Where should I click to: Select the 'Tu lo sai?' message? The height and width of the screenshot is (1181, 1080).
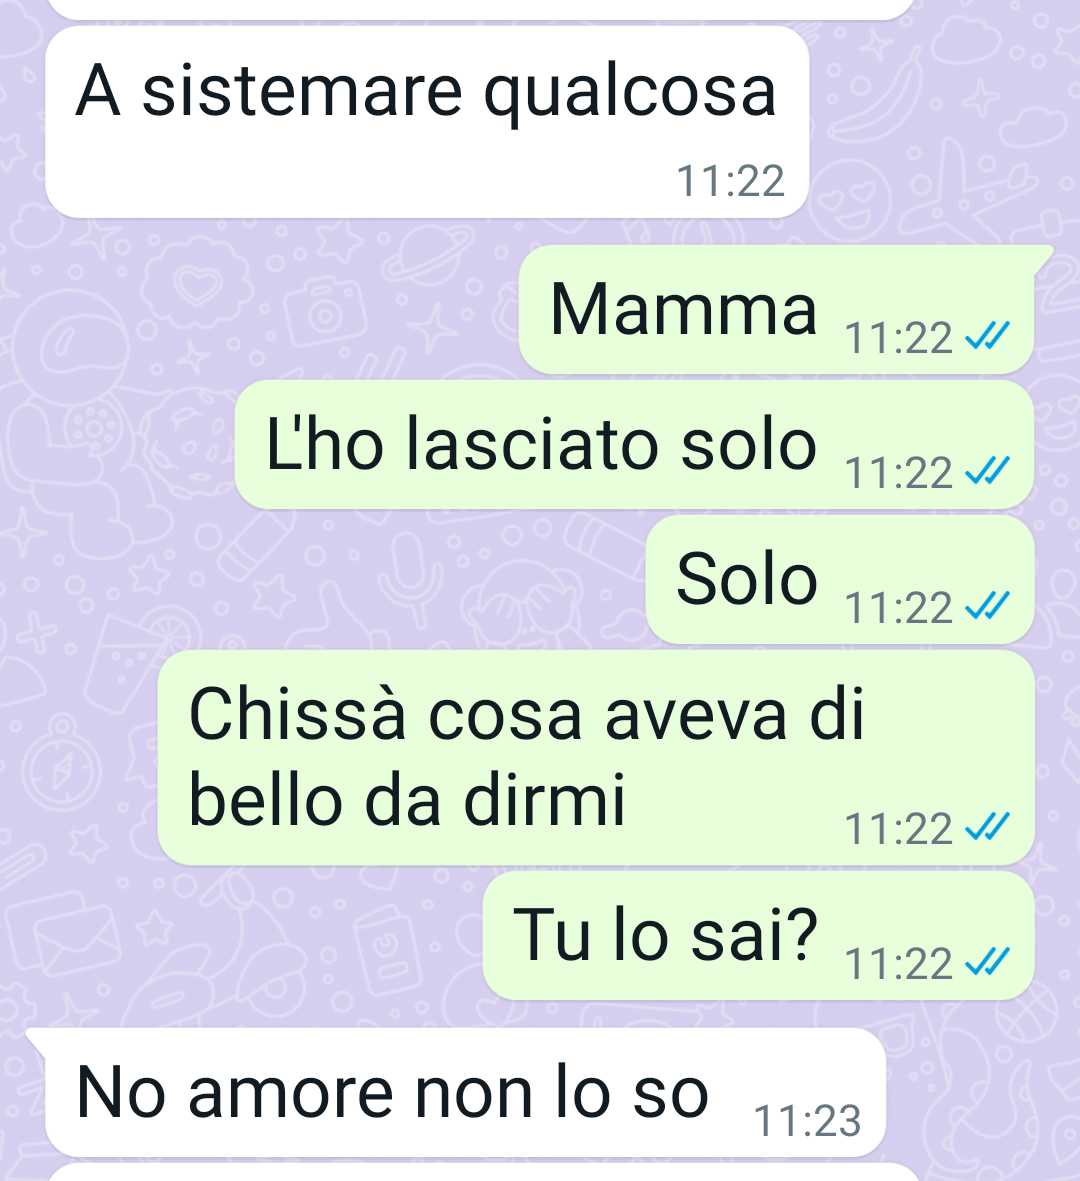758,935
